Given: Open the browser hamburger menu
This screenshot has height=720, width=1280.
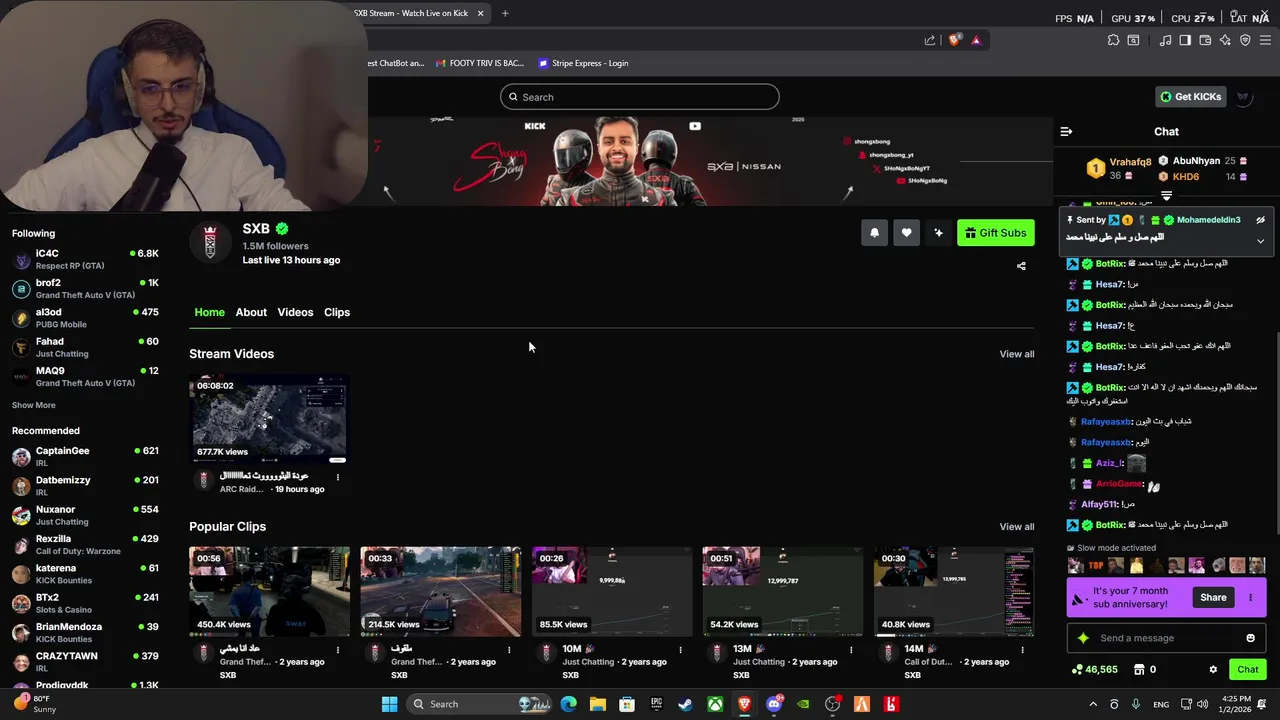Looking at the screenshot, I should coord(1266,40).
